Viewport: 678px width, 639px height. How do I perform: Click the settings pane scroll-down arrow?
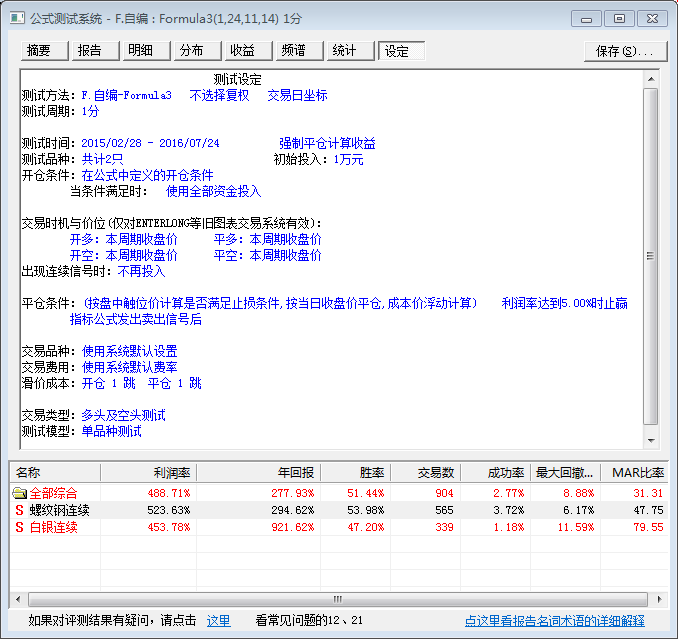coord(651,441)
